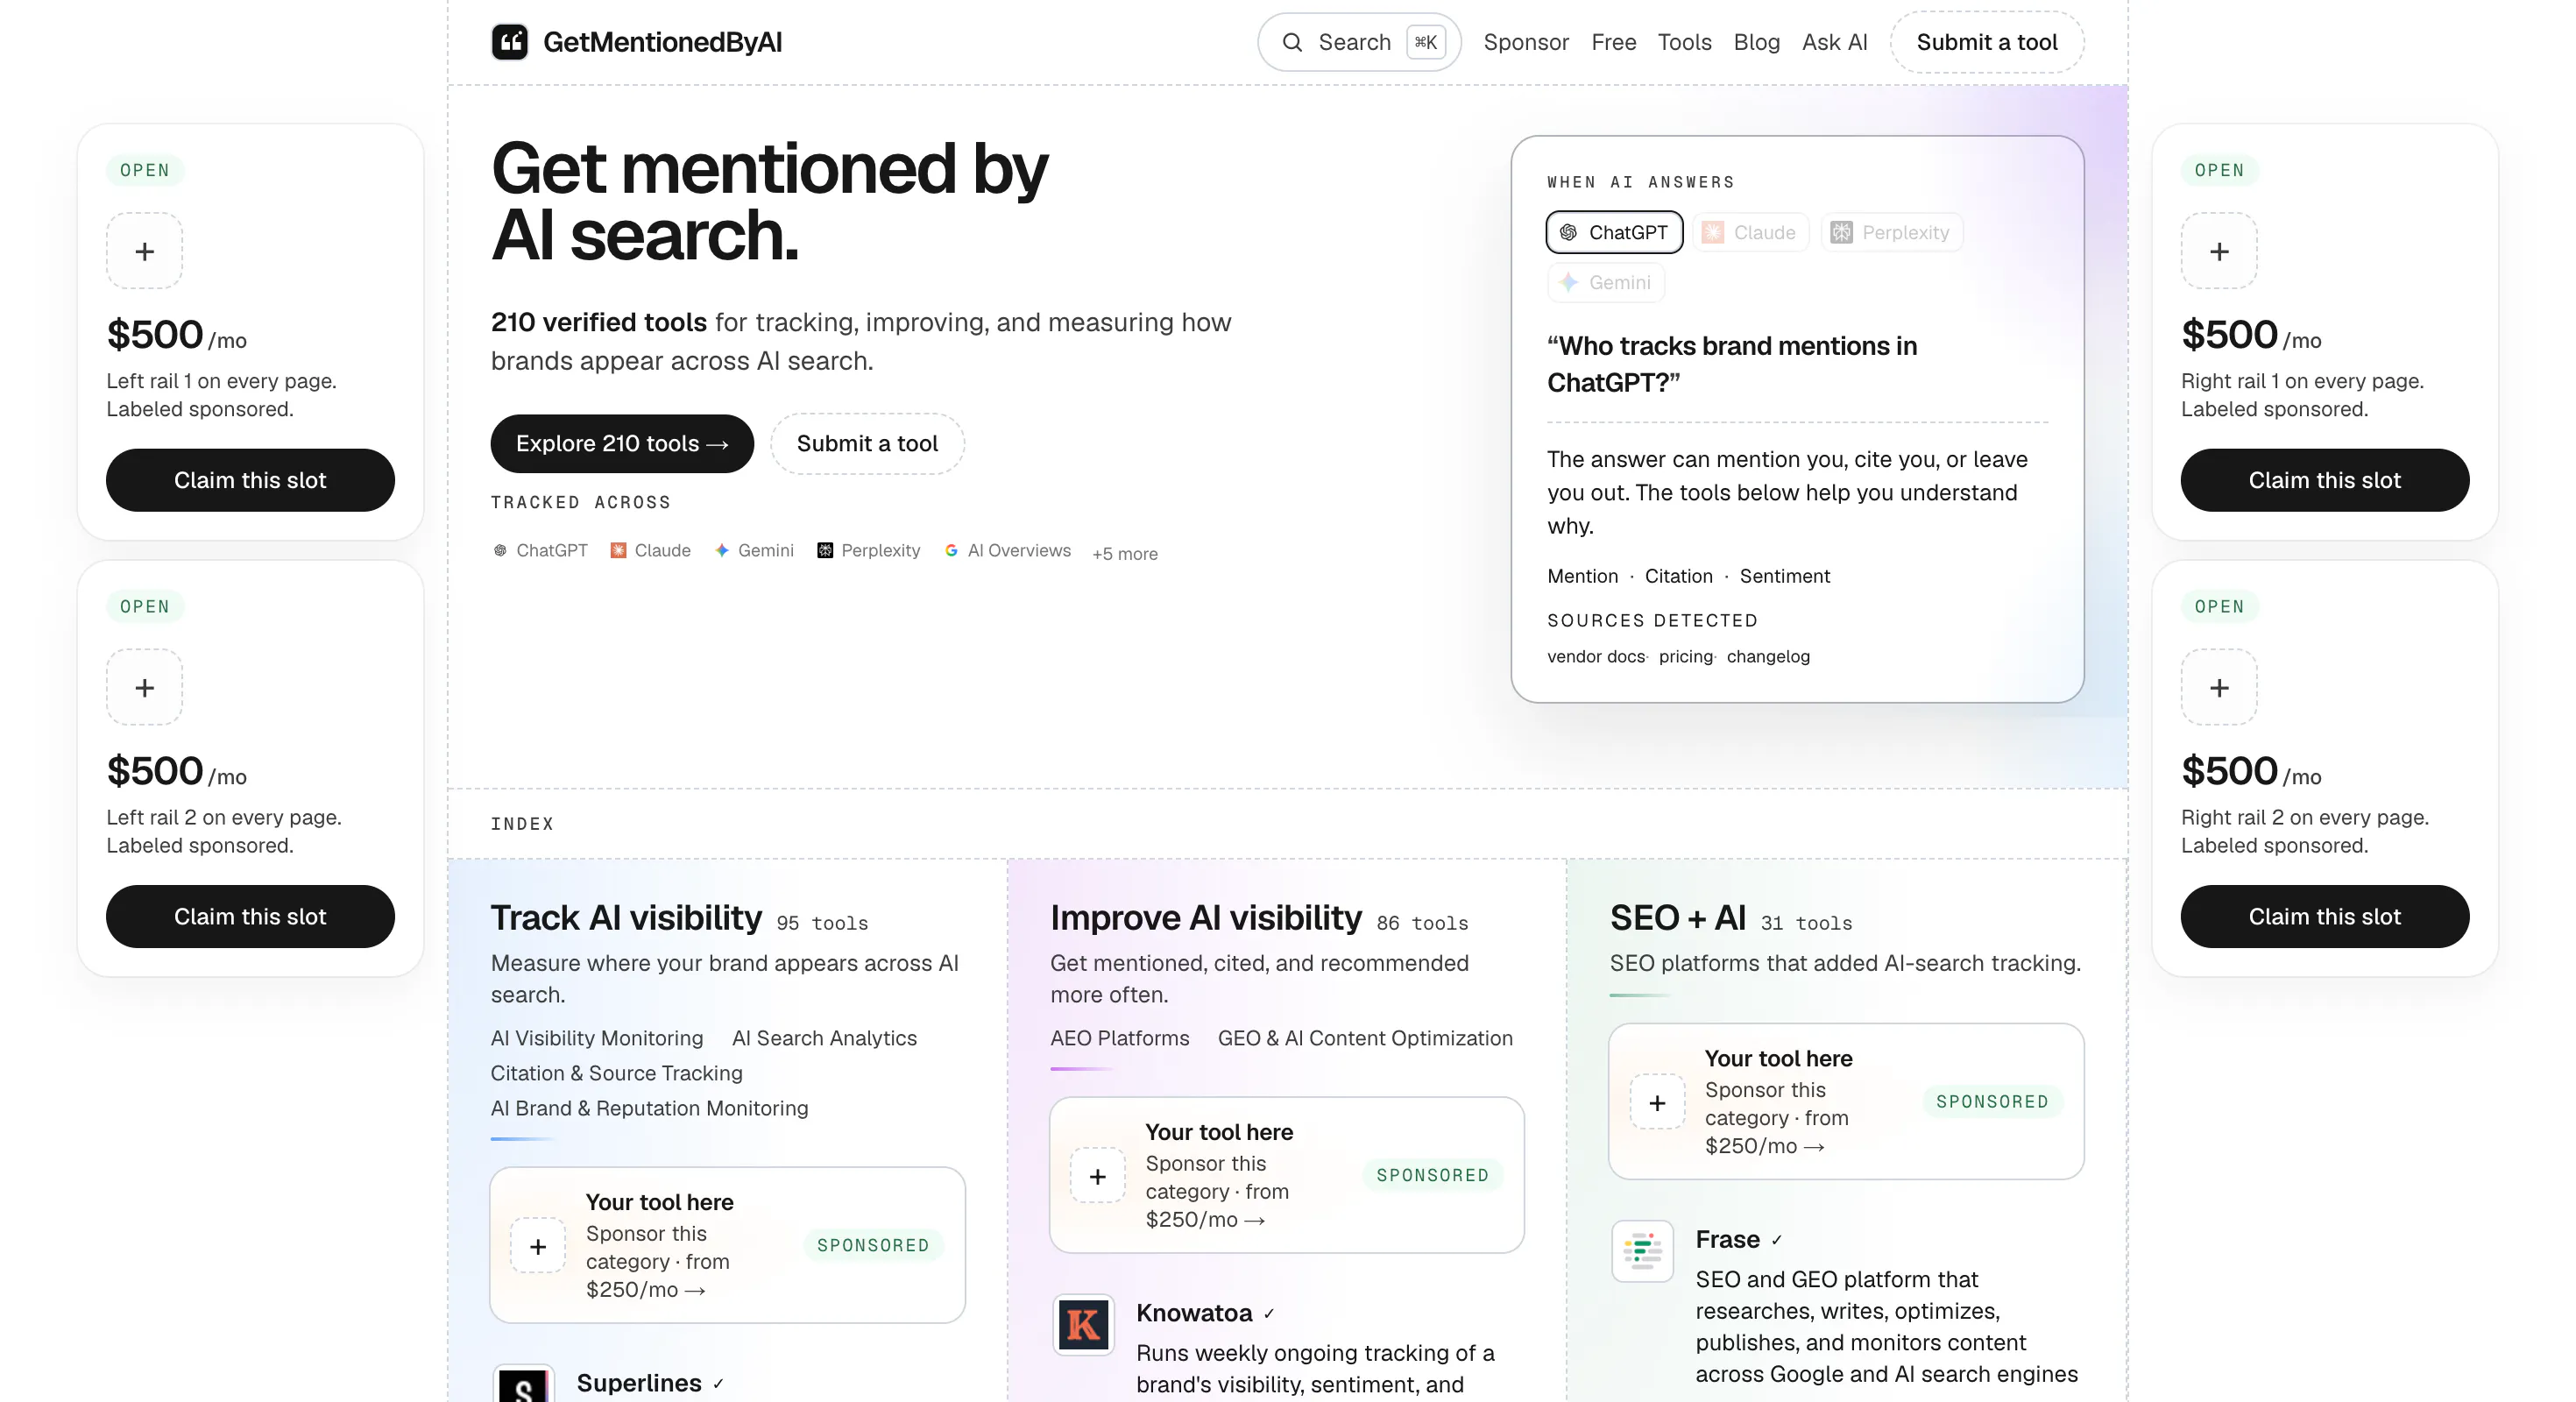Click the Search field in the header
This screenshot has width=2576, height=1402.
coord(1359,42)
